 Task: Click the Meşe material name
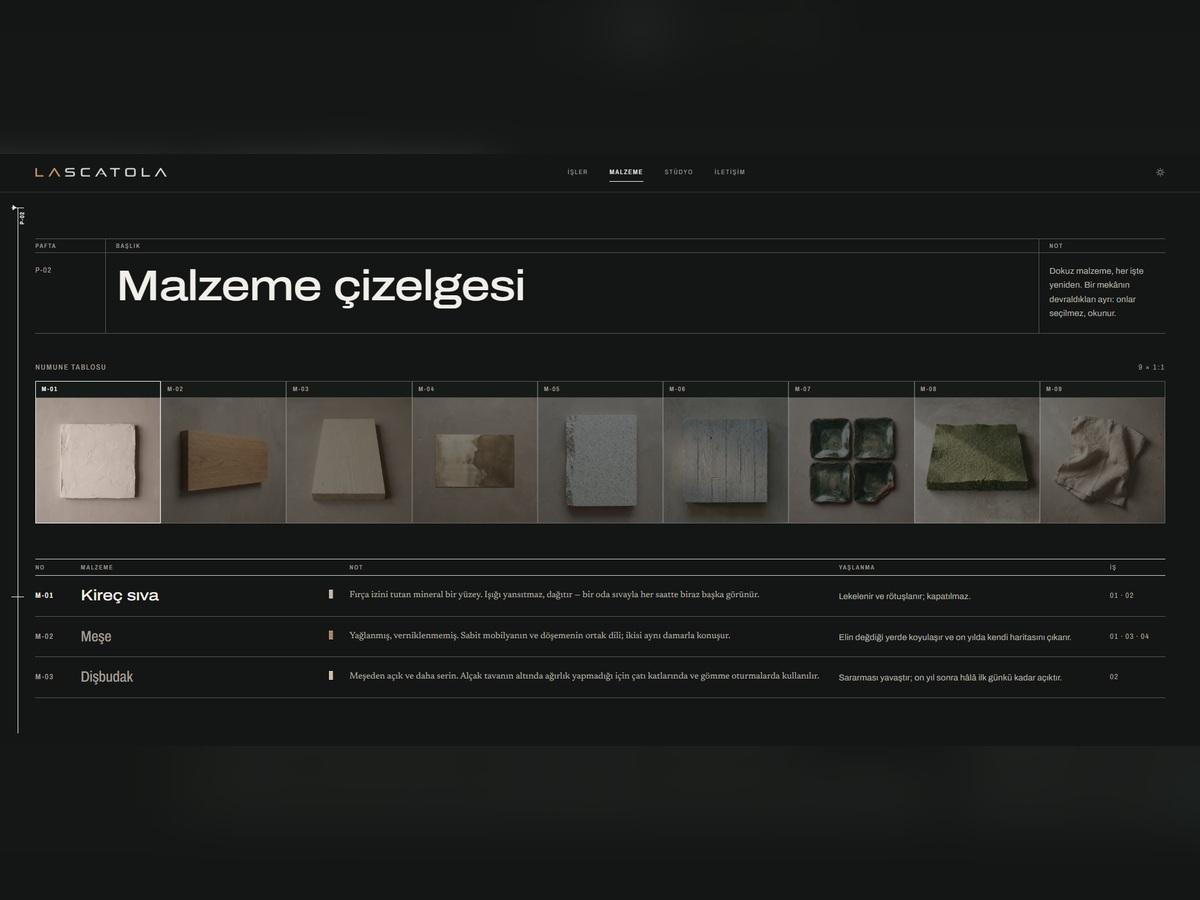(x=96, y=636)
